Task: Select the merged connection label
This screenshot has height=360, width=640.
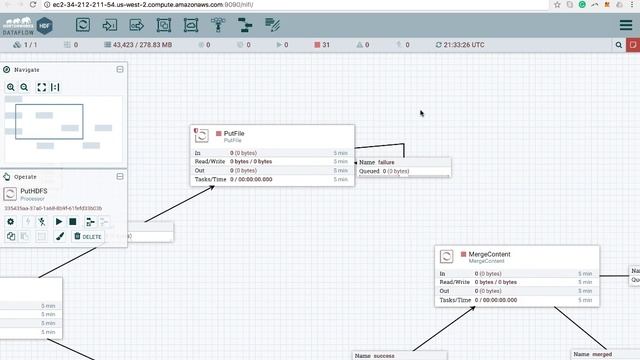Action: [x=606, y=354]
